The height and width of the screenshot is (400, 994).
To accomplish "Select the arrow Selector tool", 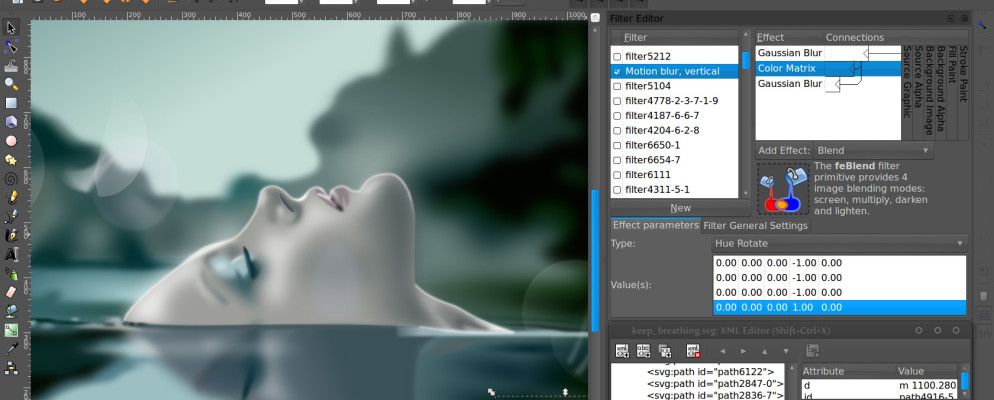I will pyautogui.click(x=11, y=27).
